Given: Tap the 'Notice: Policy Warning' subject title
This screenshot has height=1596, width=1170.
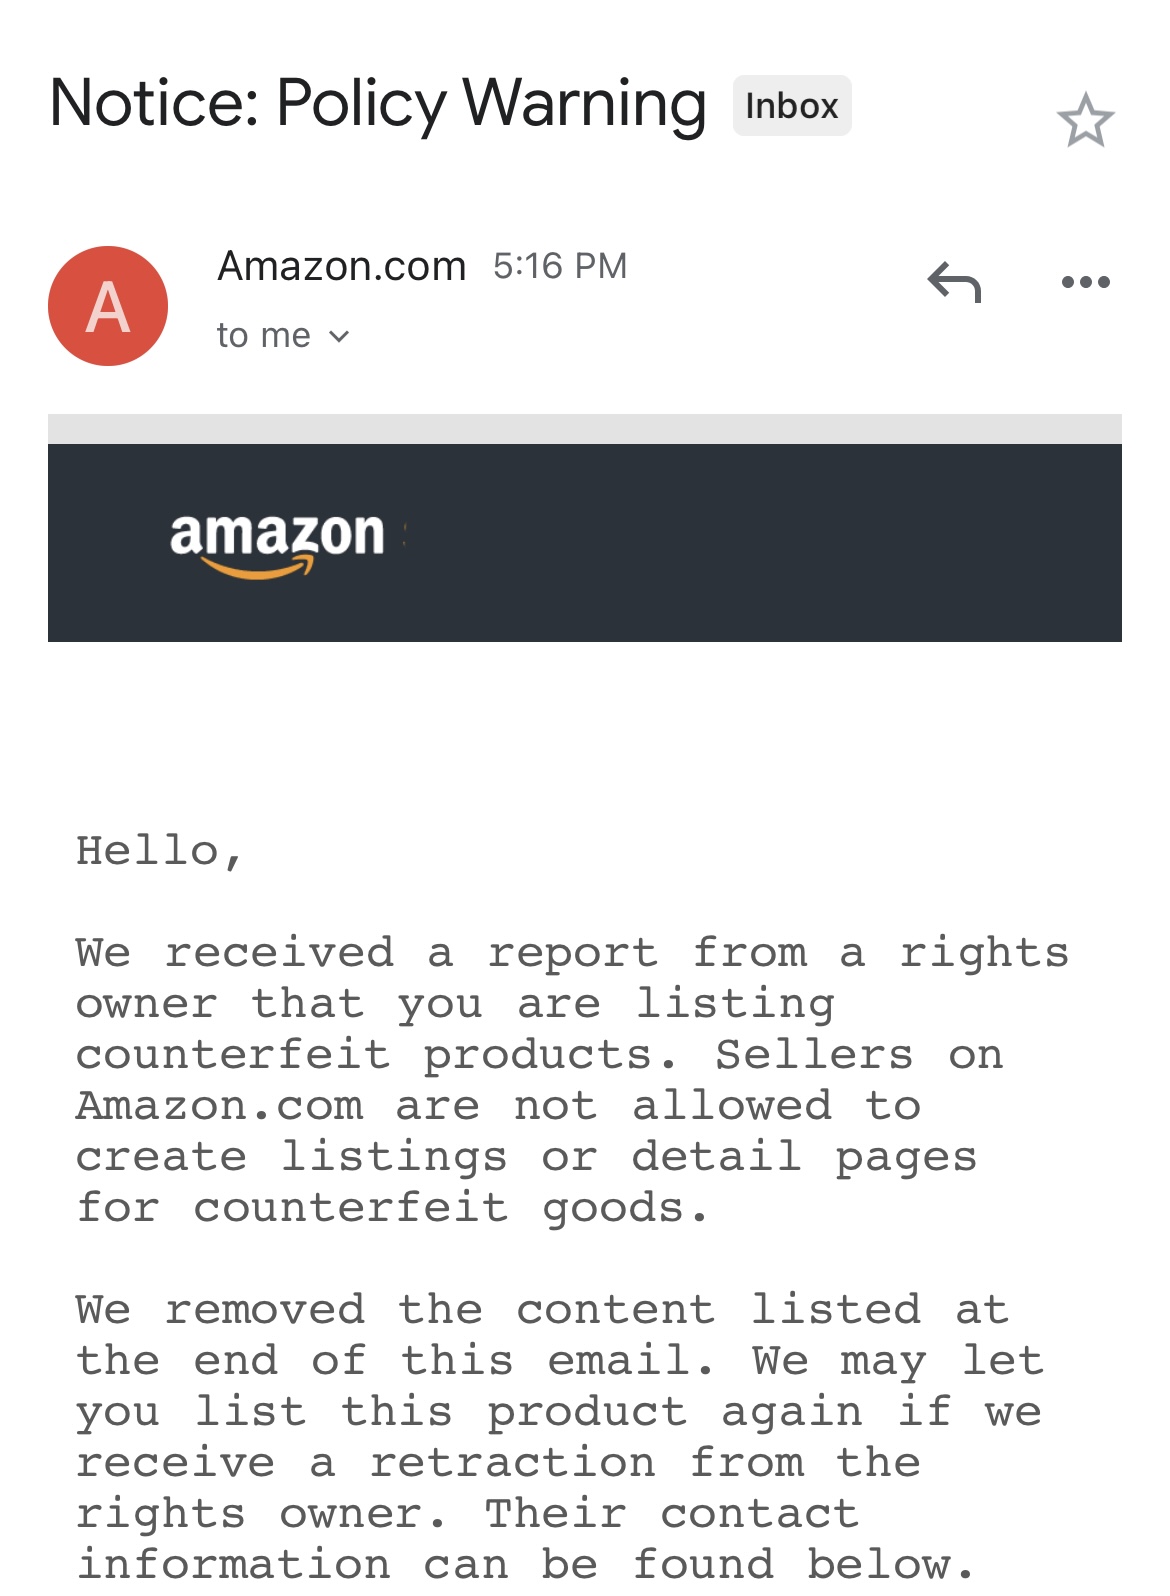Looking at the screenshot, I should [378, 104].
